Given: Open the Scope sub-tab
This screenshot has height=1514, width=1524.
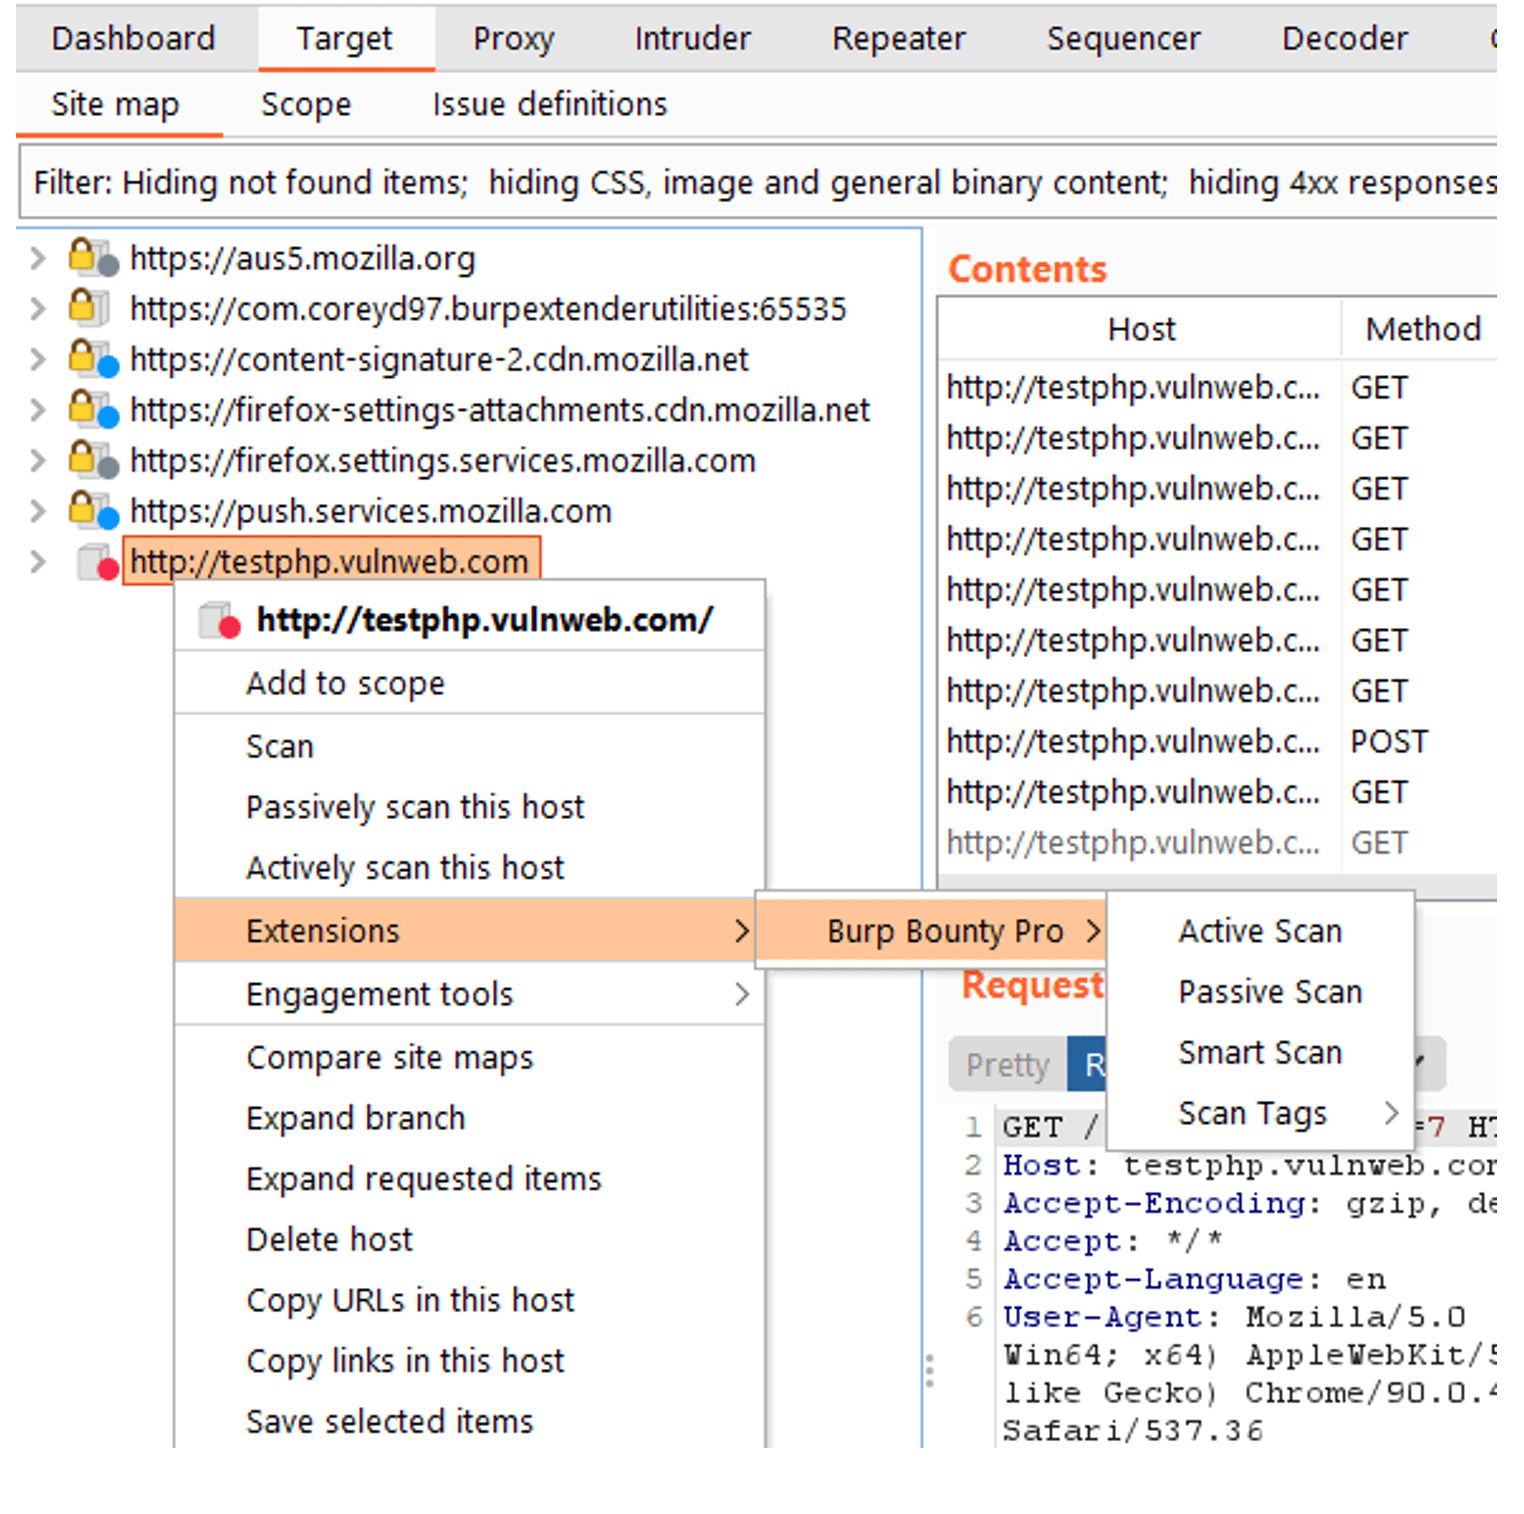Looking at the screenshot, I should (x=306, y=103).
